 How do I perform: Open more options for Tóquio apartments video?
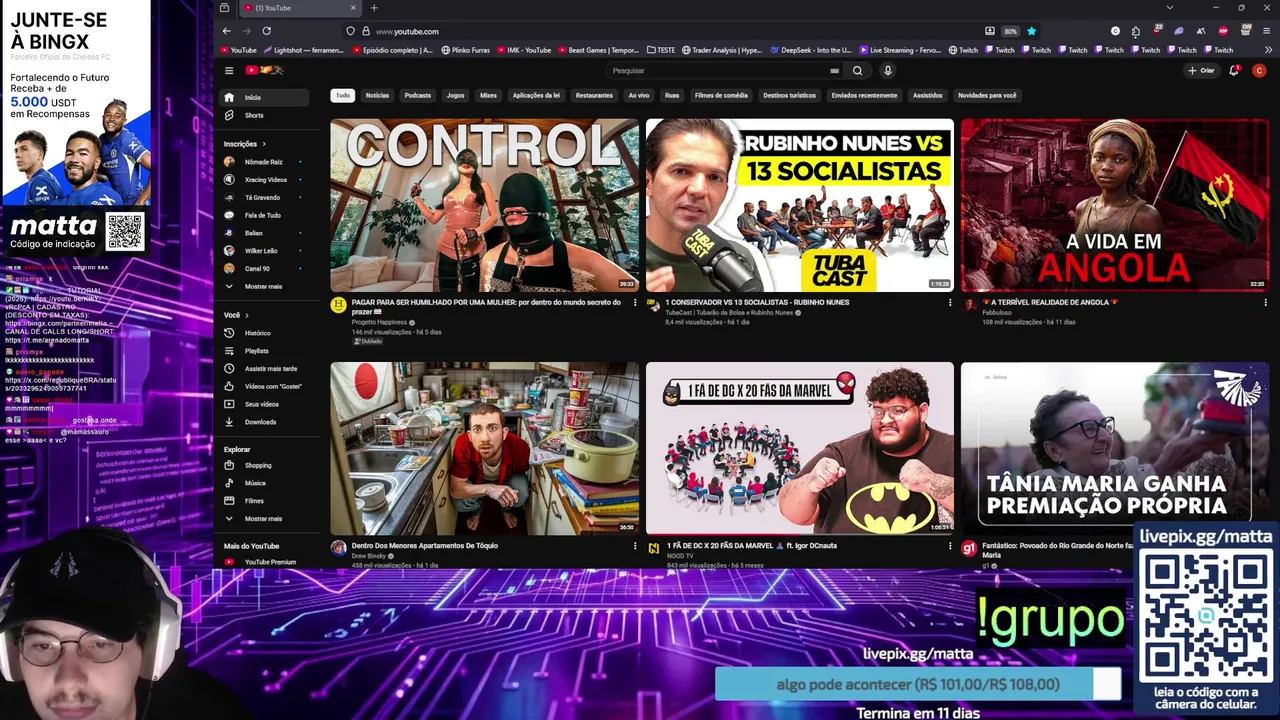(634, 546)
